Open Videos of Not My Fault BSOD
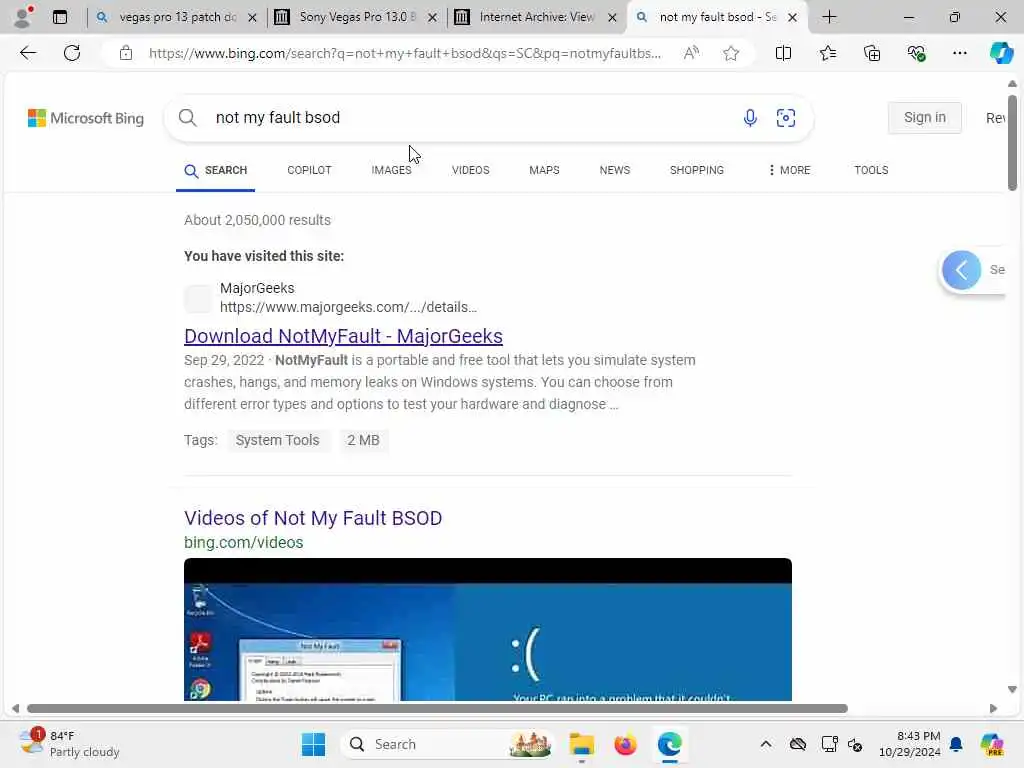This screenshot has width=1024, height=768. pyautogui.click(x=313, y=518)
